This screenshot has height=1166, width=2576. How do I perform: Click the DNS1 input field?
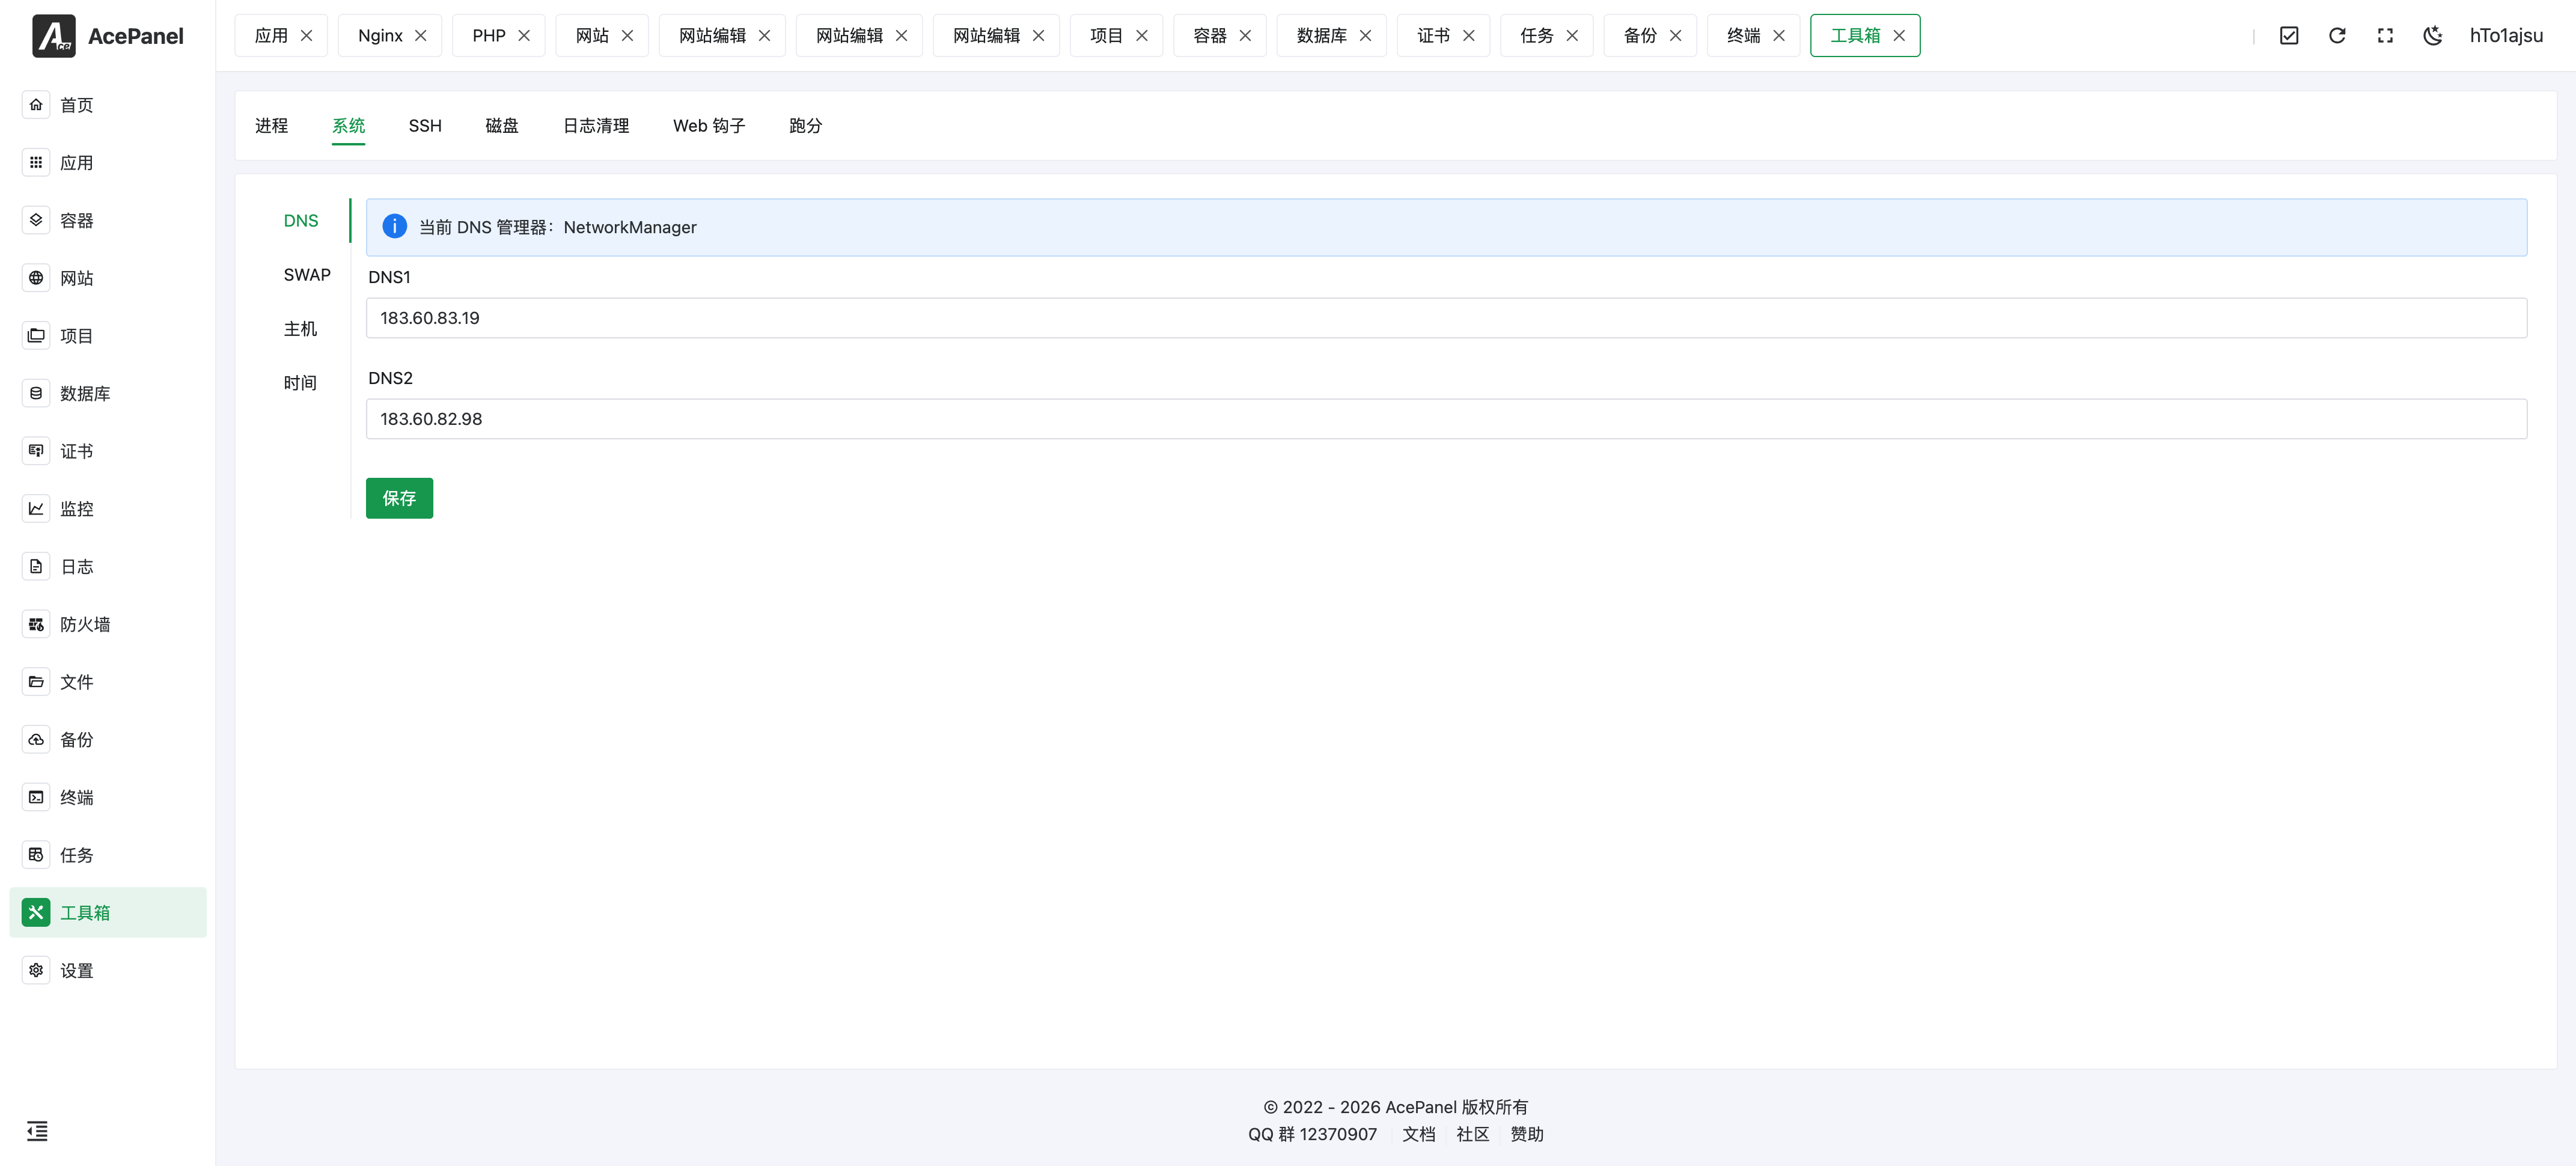pyautogui.click(x=1000, y=318)
